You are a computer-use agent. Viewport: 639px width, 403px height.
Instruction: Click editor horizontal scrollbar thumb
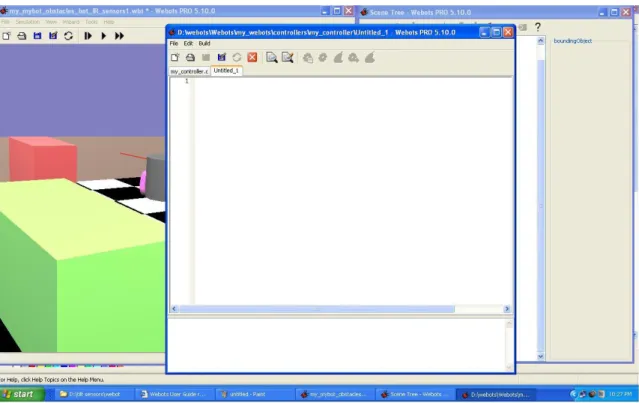(317, 309)
